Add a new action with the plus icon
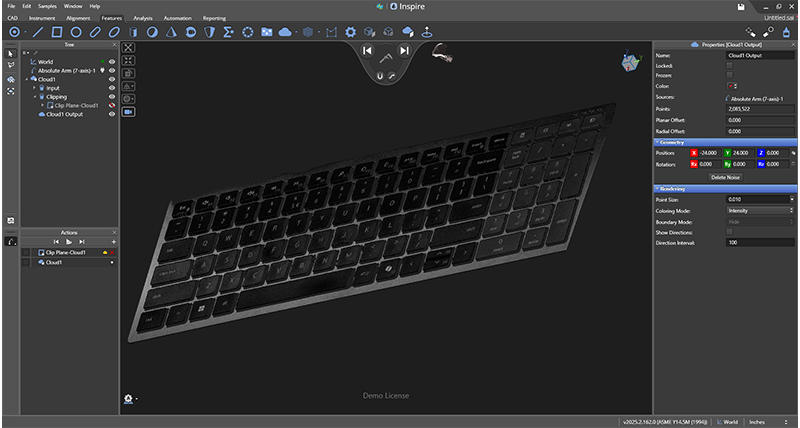The image size is (800, 428). pos(113,242)
